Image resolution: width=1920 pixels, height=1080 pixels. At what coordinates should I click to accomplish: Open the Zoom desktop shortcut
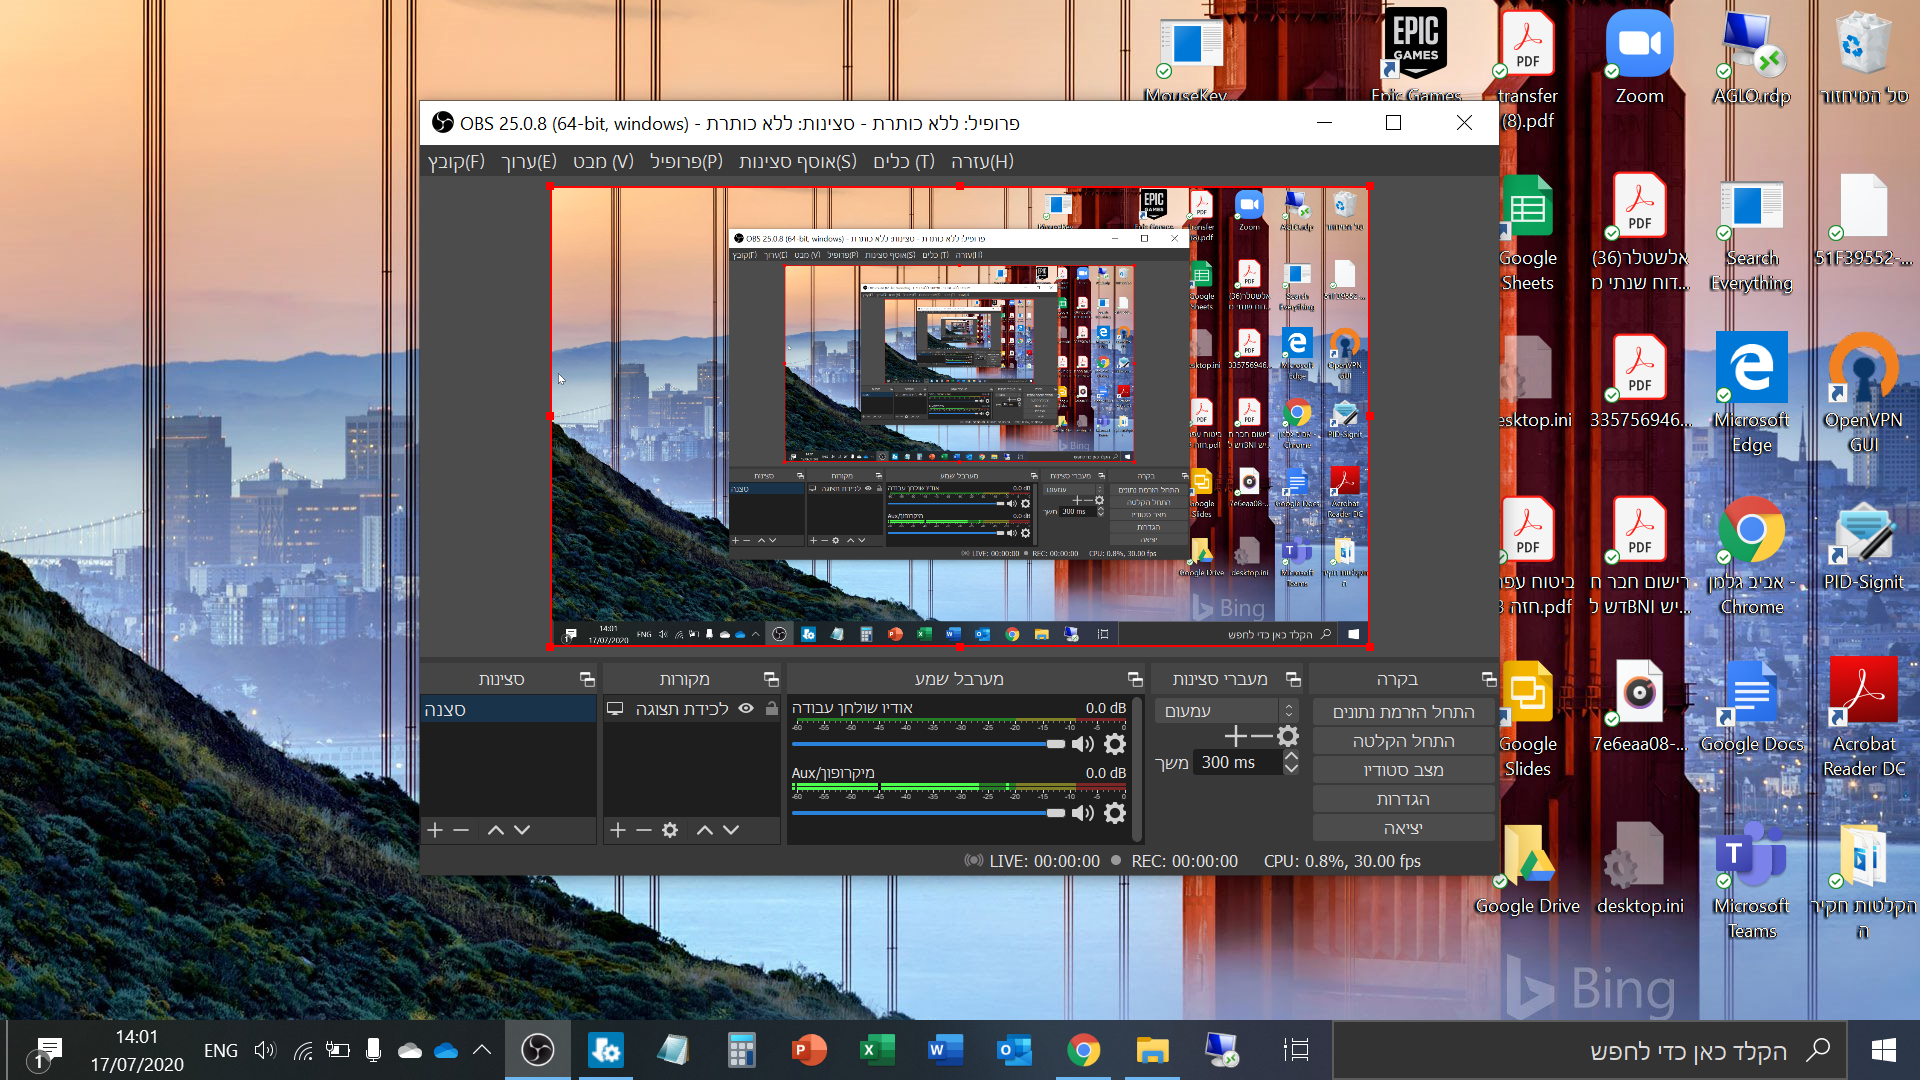point(1639,58)
